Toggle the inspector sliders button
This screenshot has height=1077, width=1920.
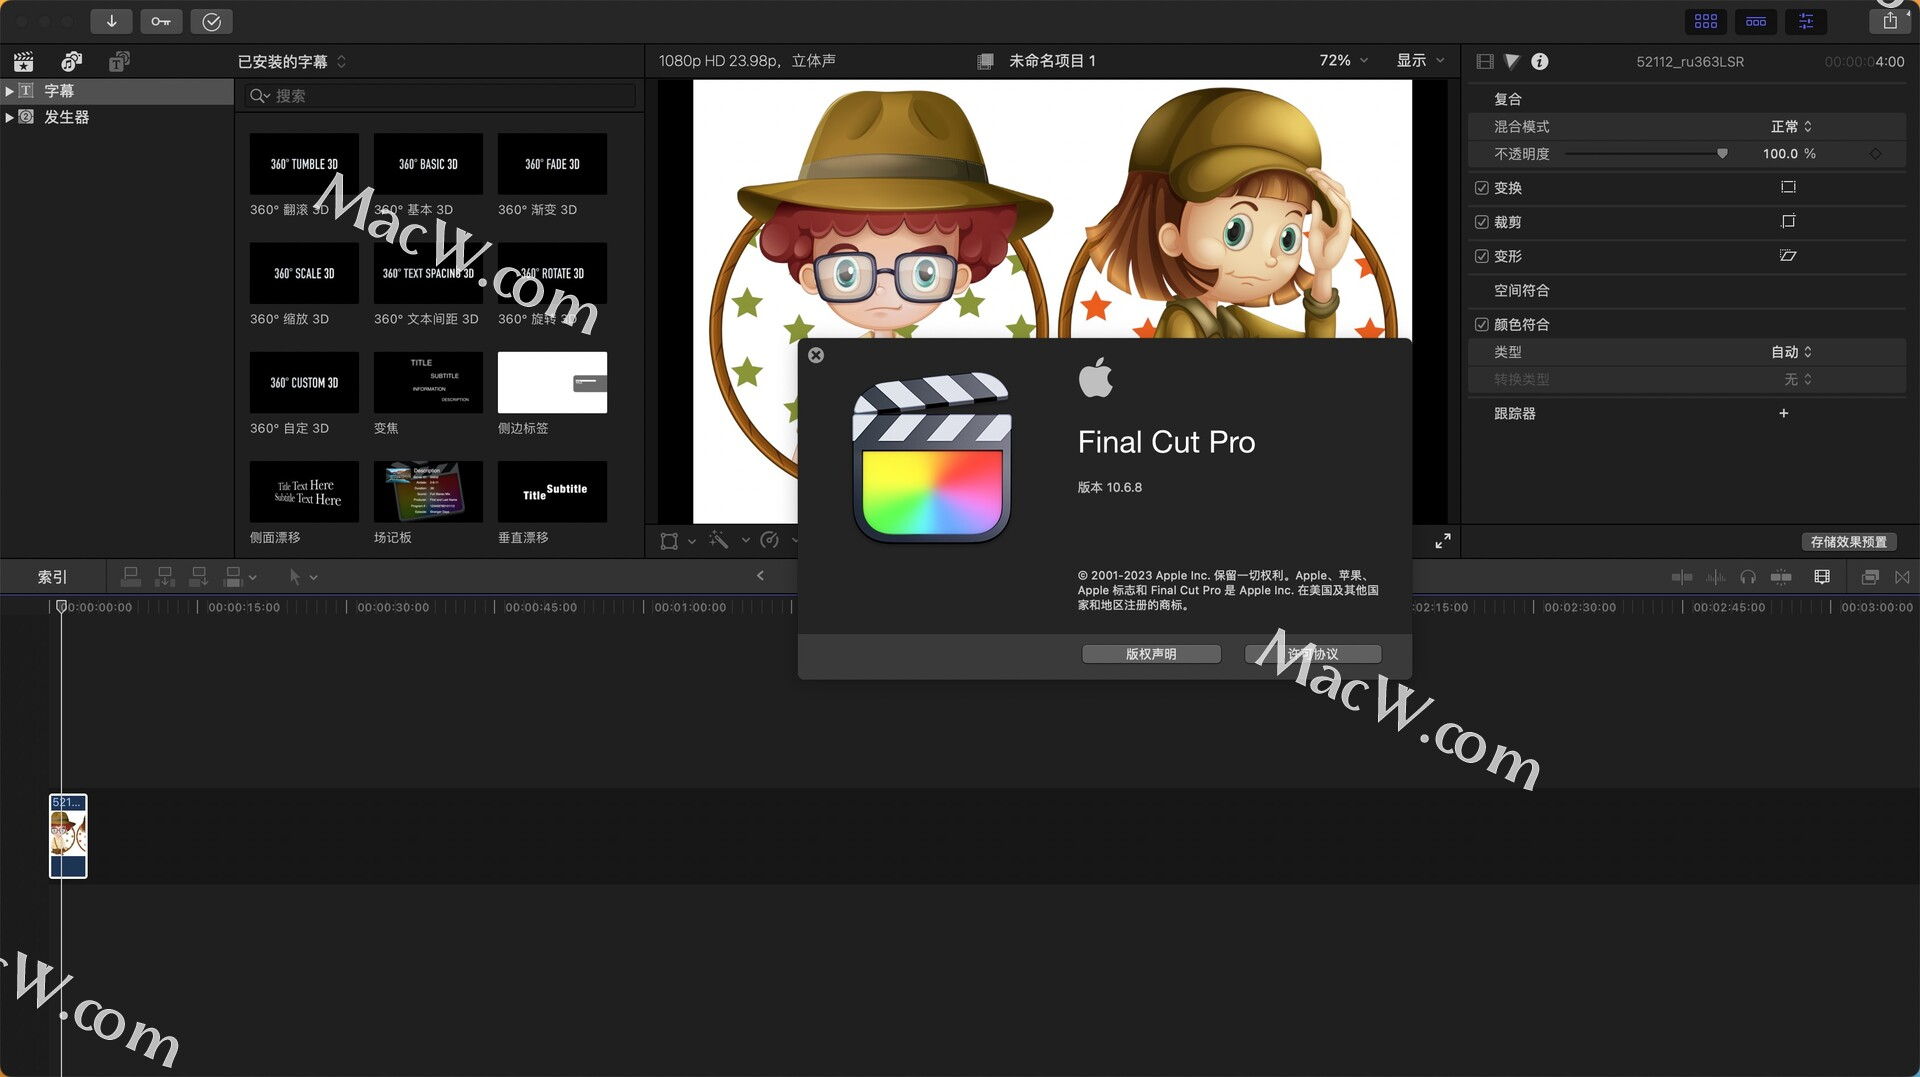coord(1806,21)
